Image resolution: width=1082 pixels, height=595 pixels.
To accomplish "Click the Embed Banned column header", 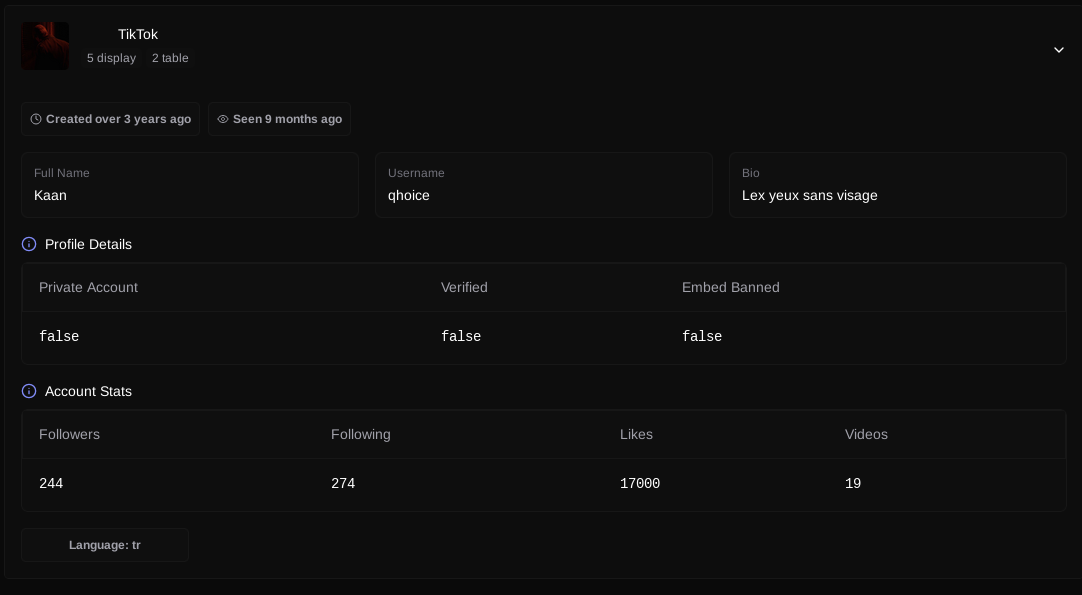I will tap(730, 287).
